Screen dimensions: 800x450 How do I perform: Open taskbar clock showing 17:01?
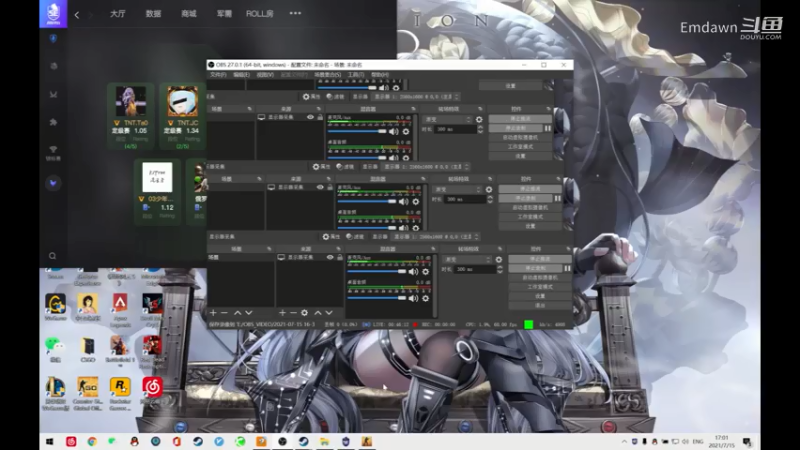click(x=721, y=441)
